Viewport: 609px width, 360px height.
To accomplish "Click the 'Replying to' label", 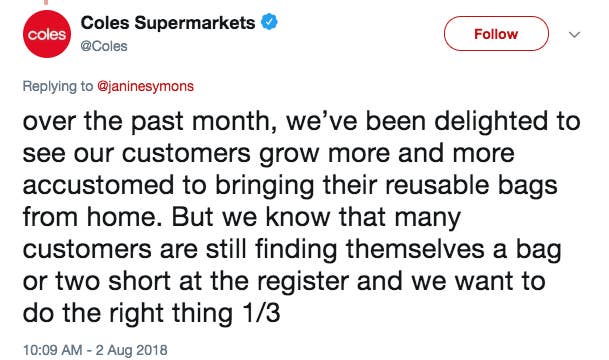I will click(x=58, y=86).
